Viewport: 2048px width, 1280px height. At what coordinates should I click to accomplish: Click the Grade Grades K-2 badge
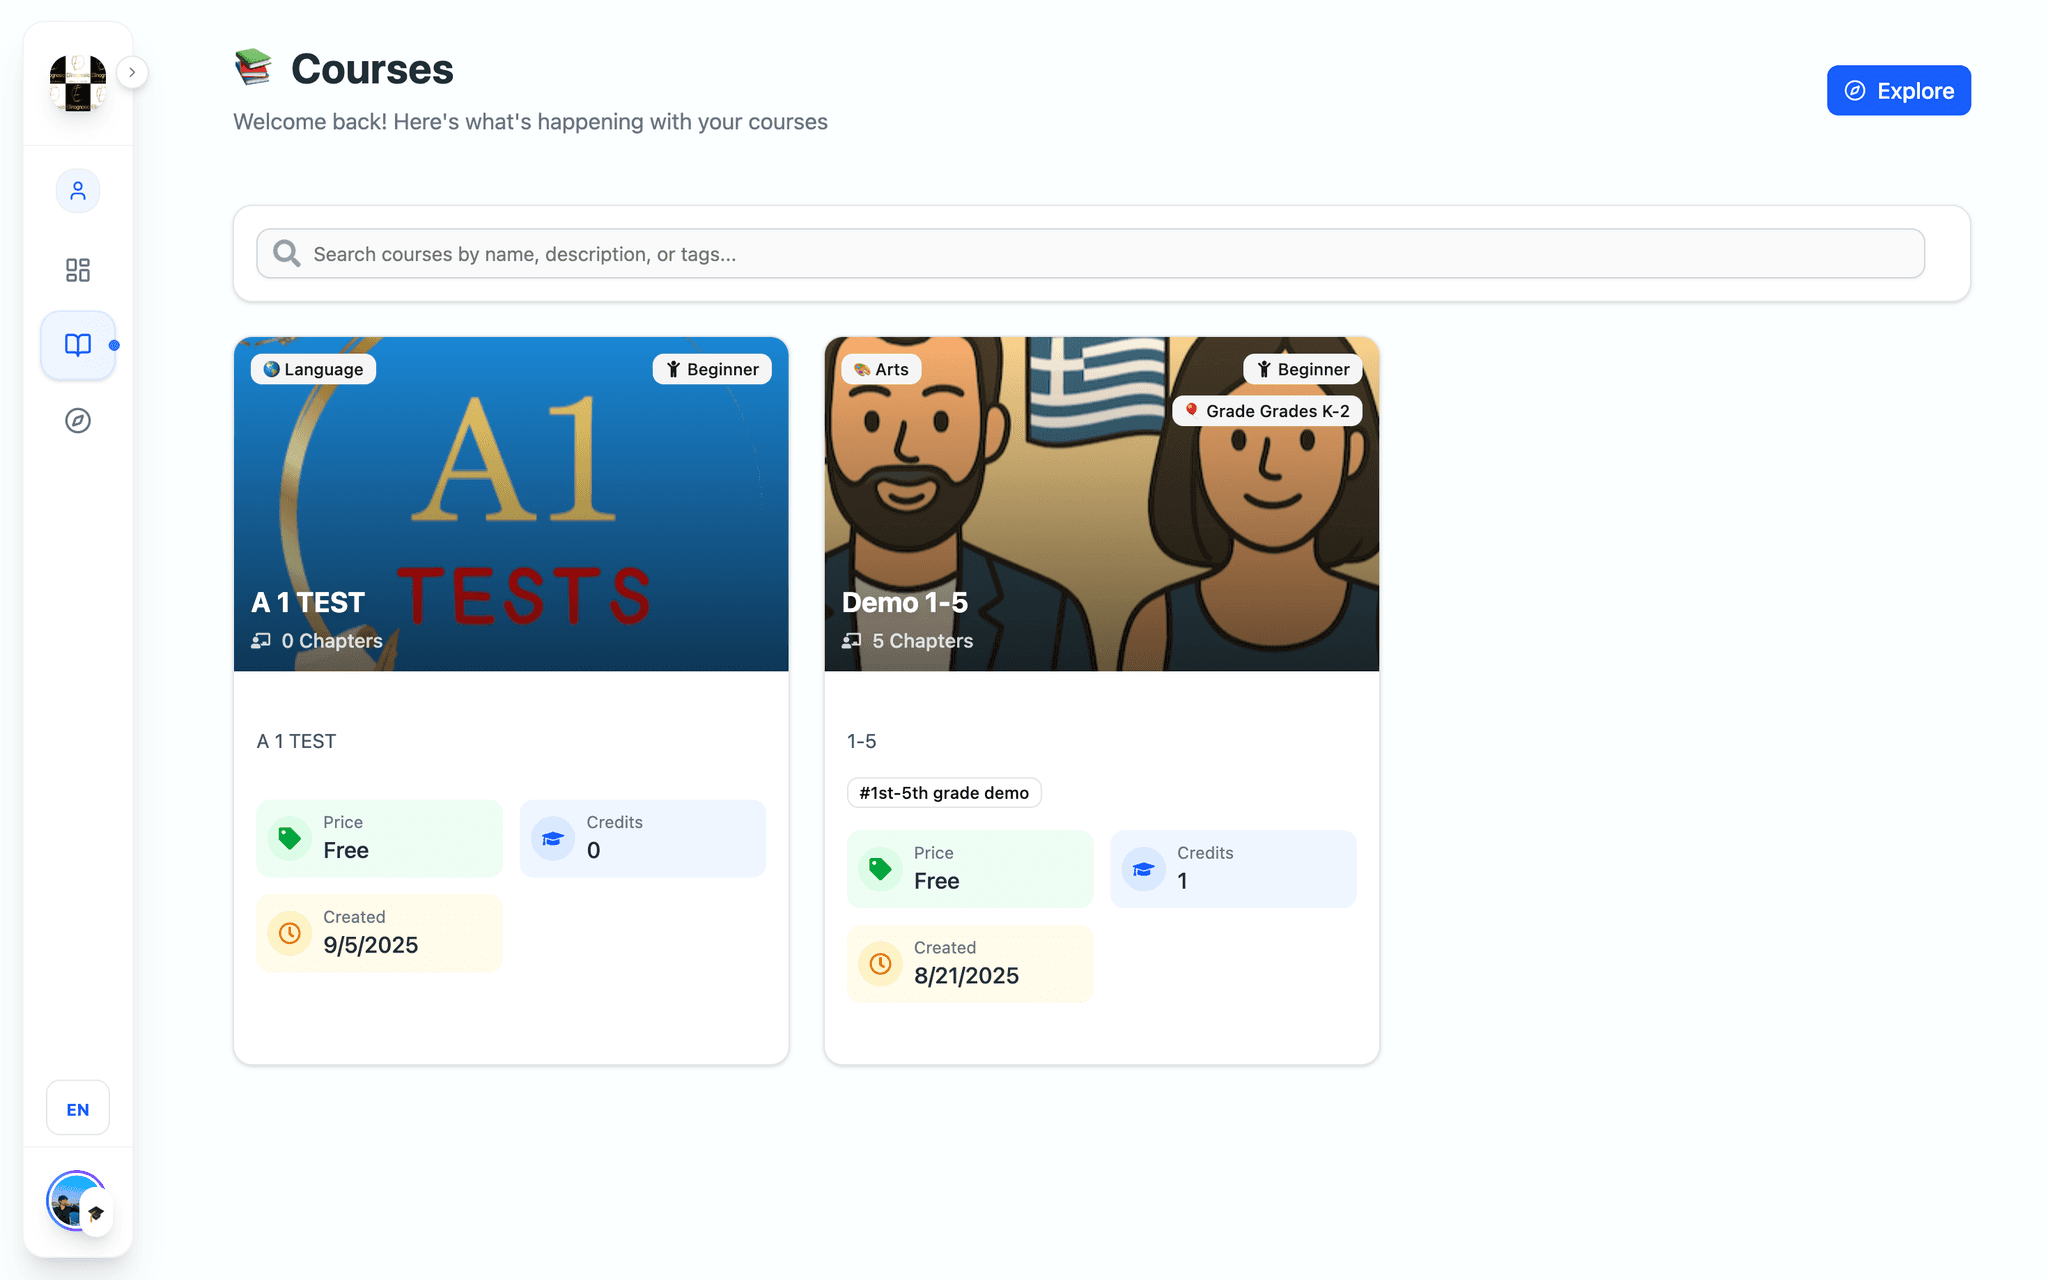(1267, 411)
